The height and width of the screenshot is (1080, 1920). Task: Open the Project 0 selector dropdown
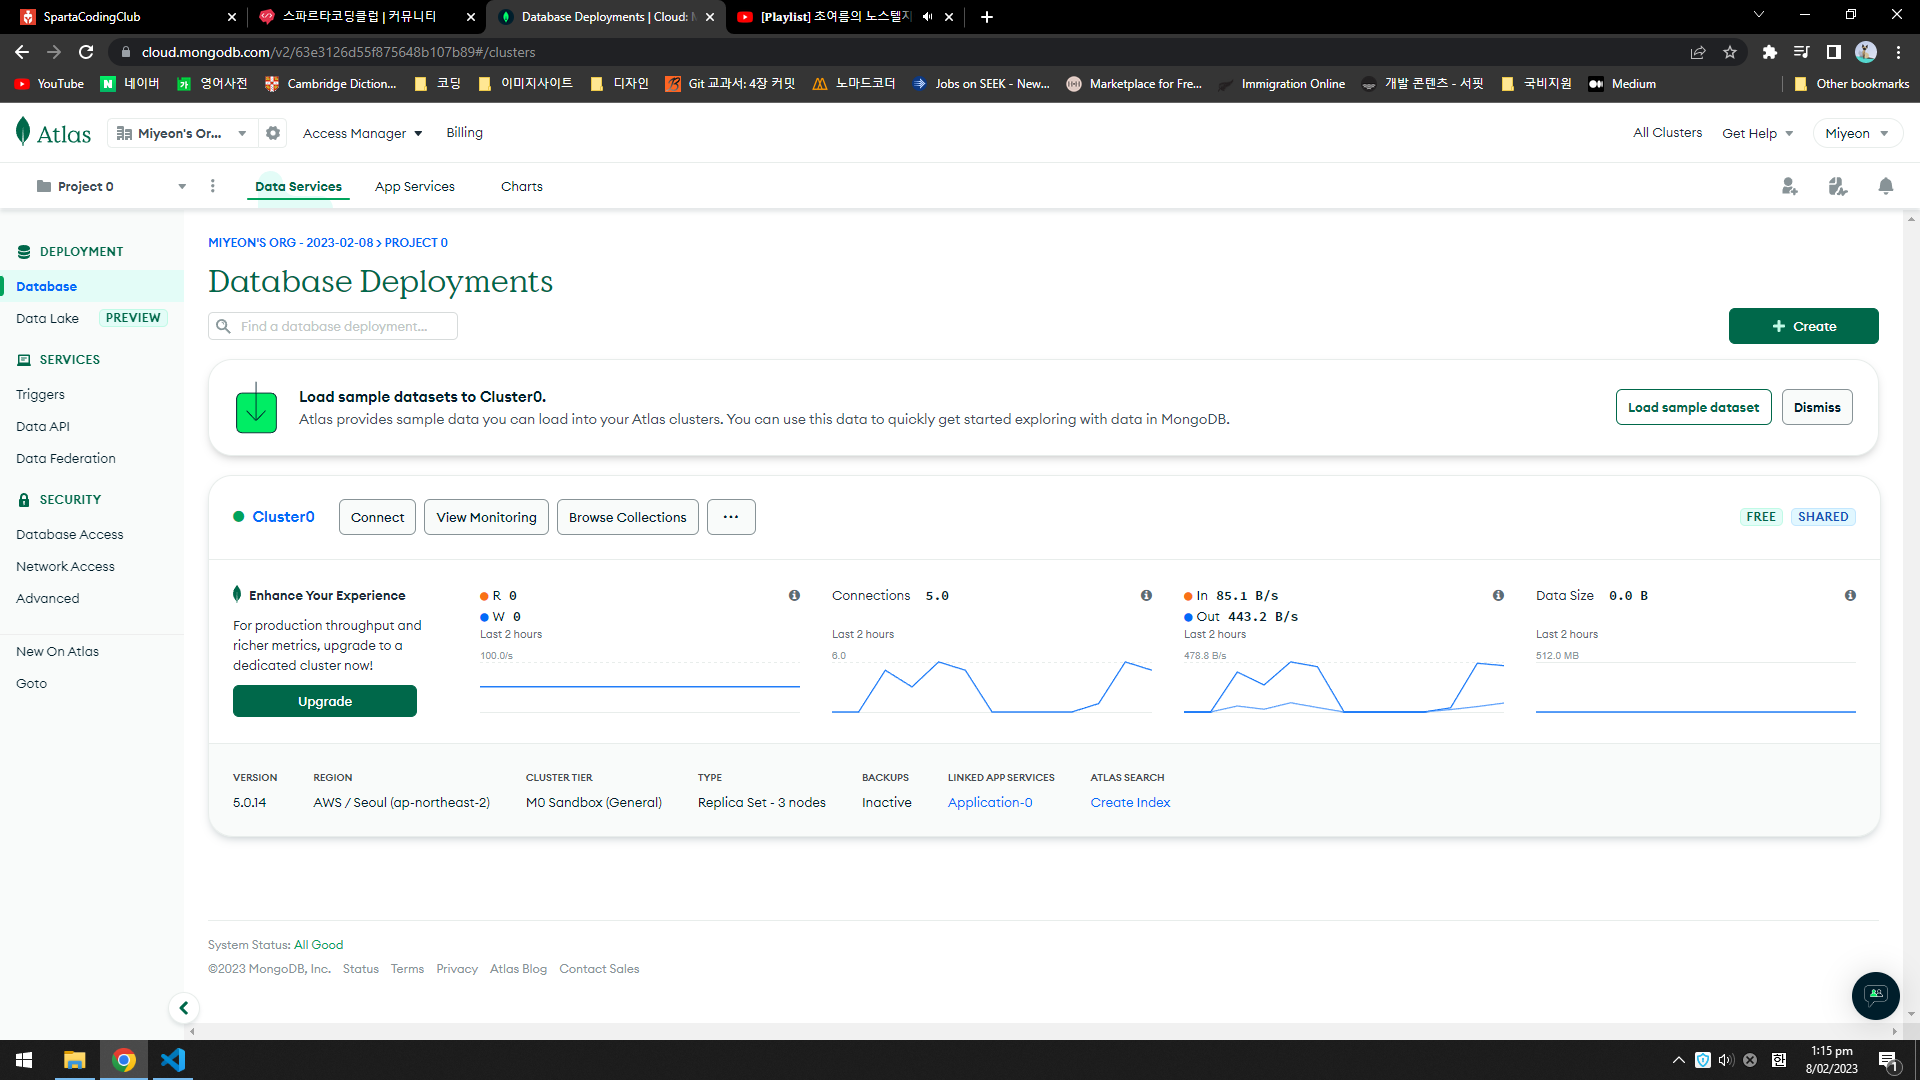[111, 186]
